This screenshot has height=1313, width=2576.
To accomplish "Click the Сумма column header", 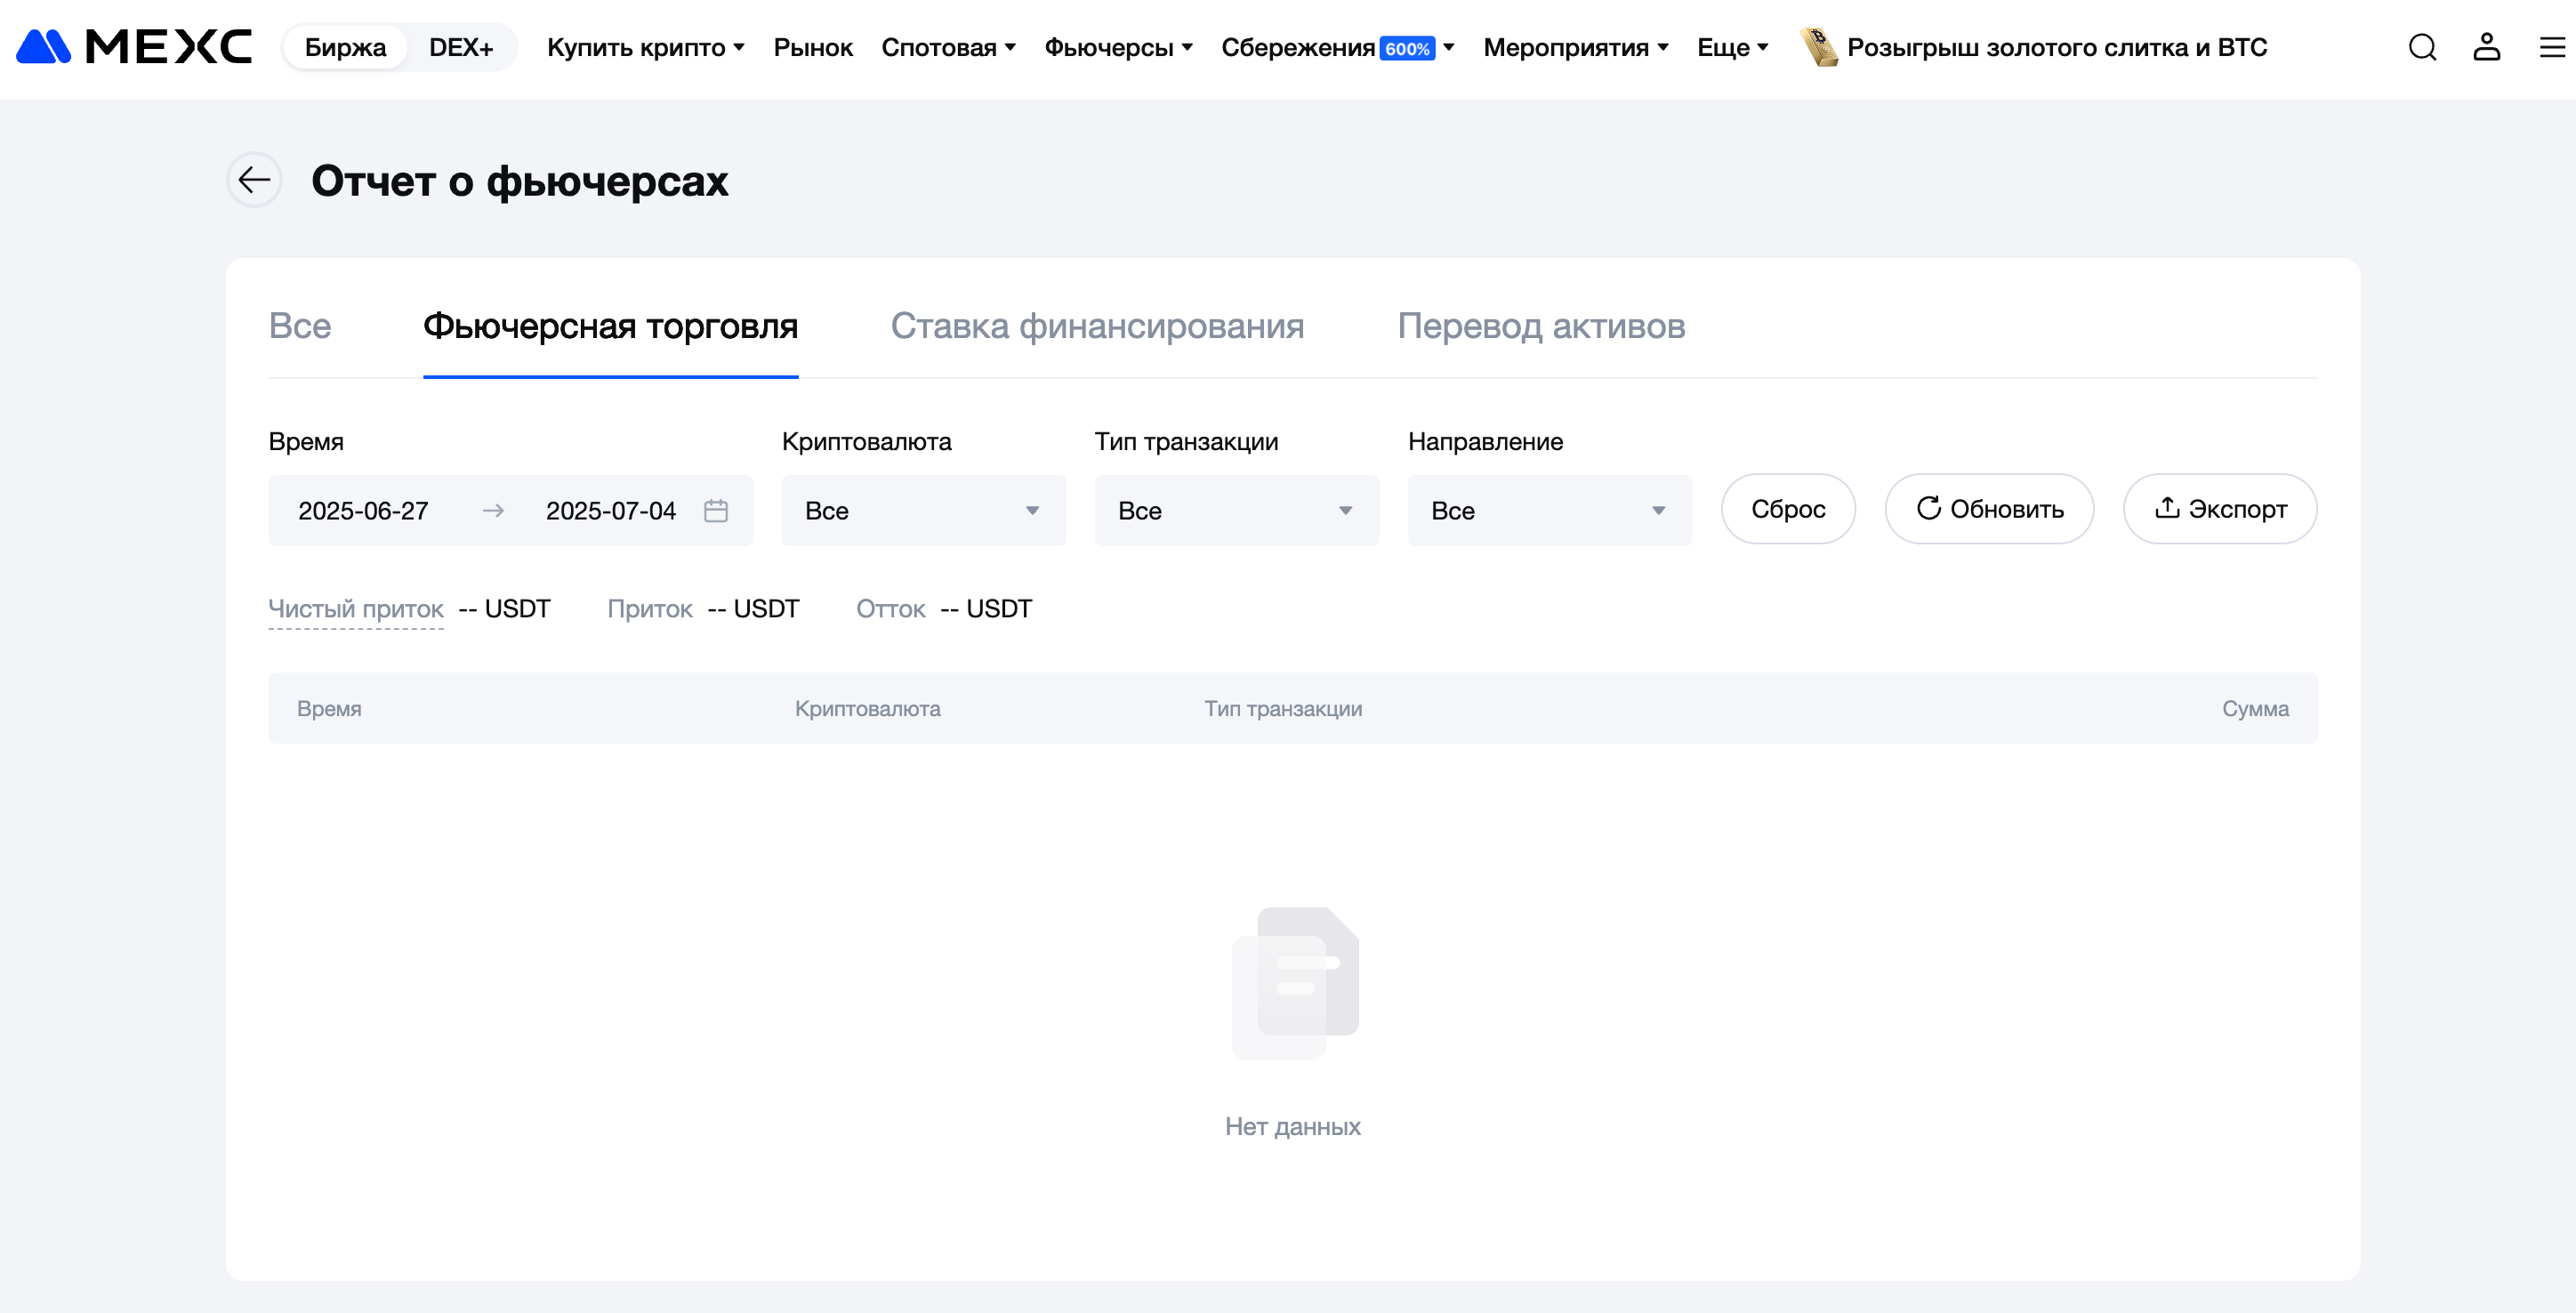I will point(2255,708).
